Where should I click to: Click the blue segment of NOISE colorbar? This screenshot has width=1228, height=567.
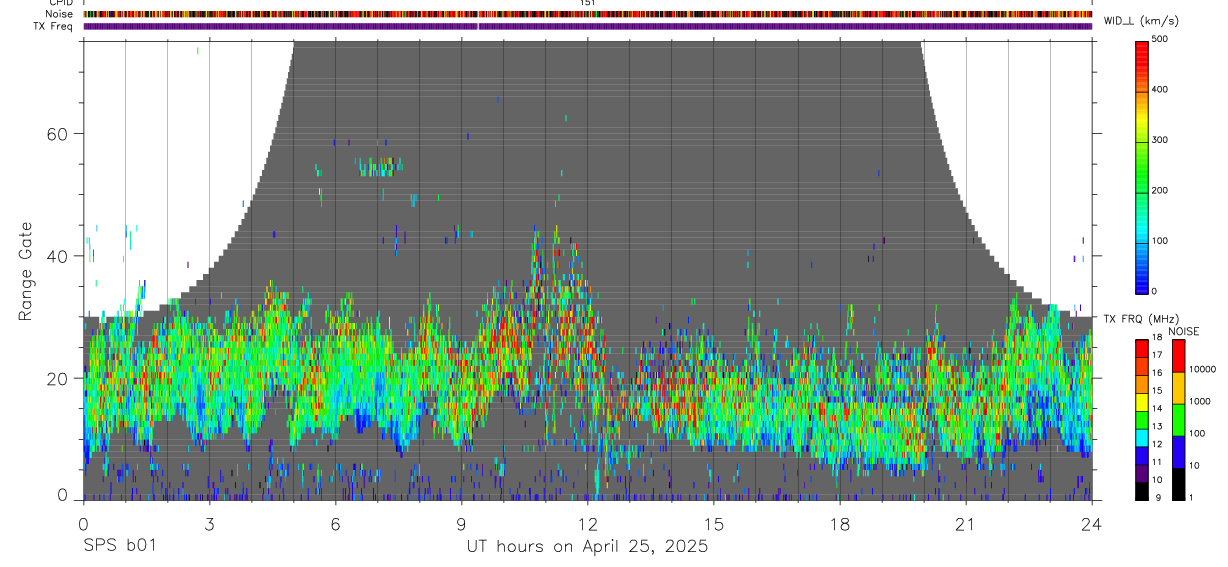tap(1177, 452)
